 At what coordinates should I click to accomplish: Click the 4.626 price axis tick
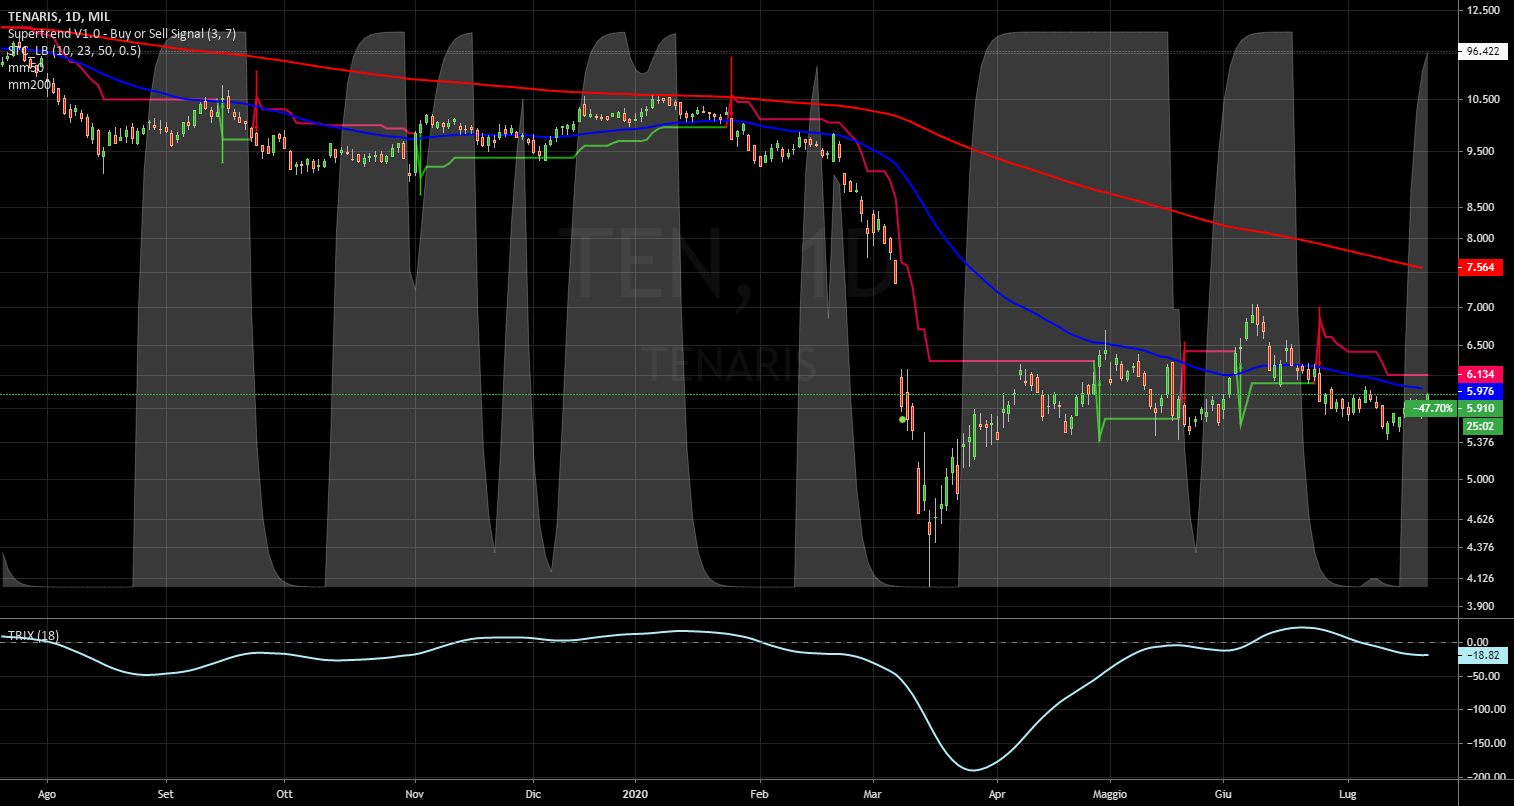pyautogui.click(x=1480, y=519)
